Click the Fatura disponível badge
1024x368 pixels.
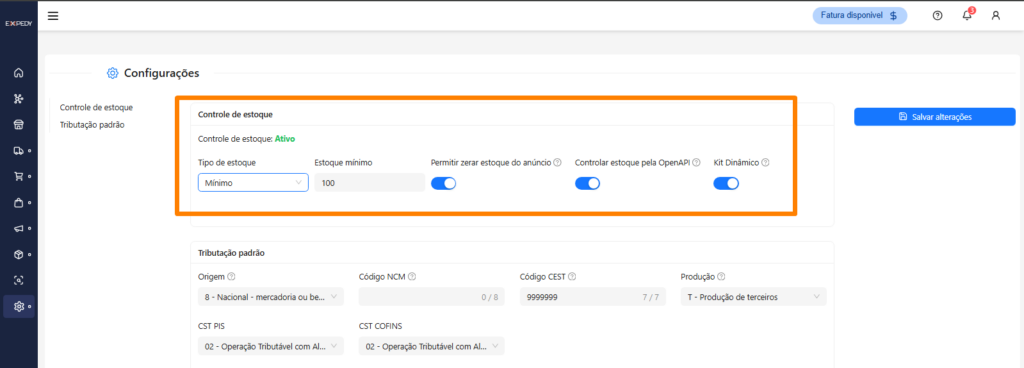coord(859,16)
